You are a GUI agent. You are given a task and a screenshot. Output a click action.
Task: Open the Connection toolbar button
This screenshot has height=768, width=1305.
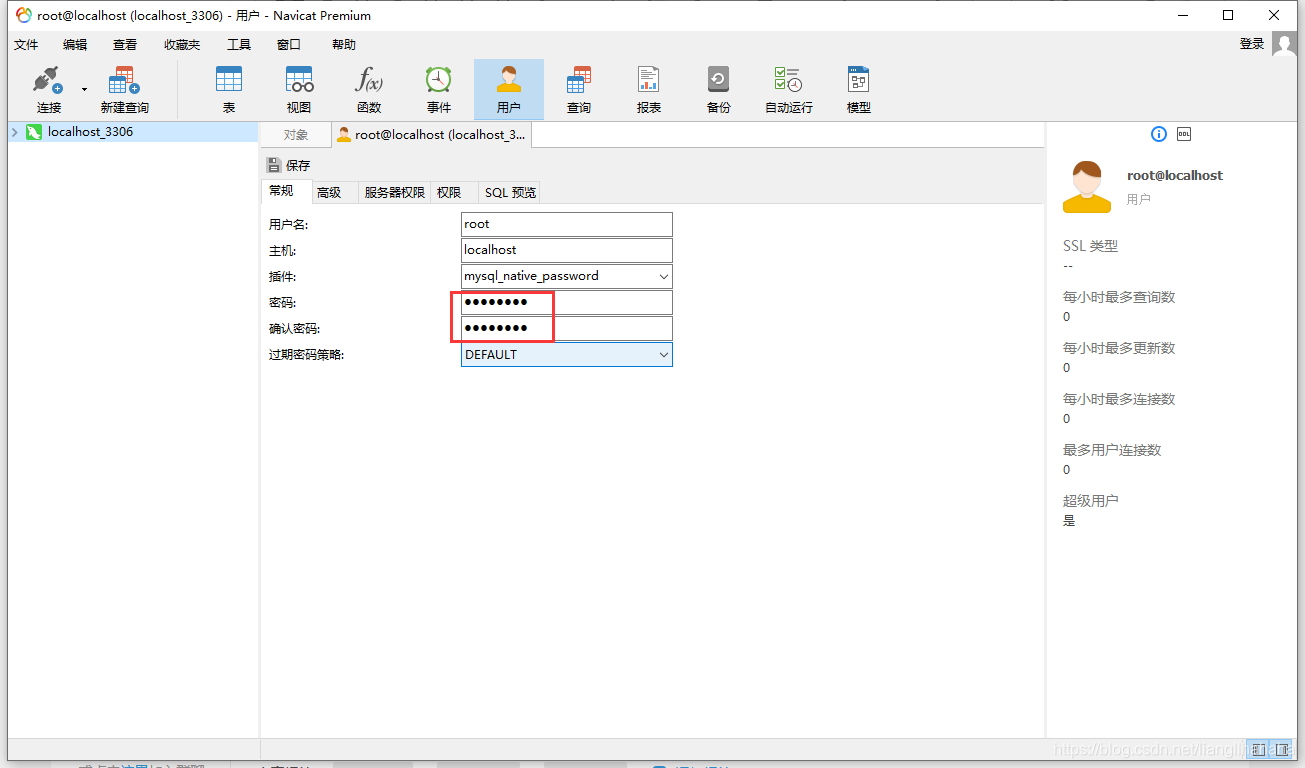(x=48, y=90)
